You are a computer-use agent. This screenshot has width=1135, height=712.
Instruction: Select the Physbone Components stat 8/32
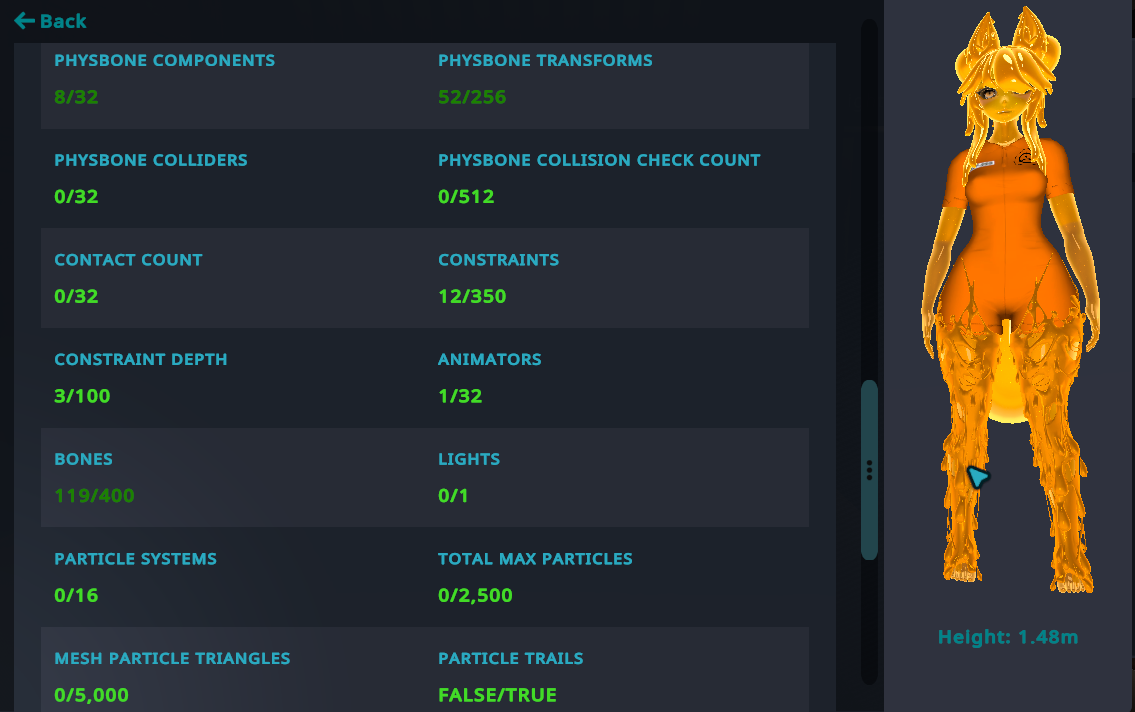click(76, 97)
